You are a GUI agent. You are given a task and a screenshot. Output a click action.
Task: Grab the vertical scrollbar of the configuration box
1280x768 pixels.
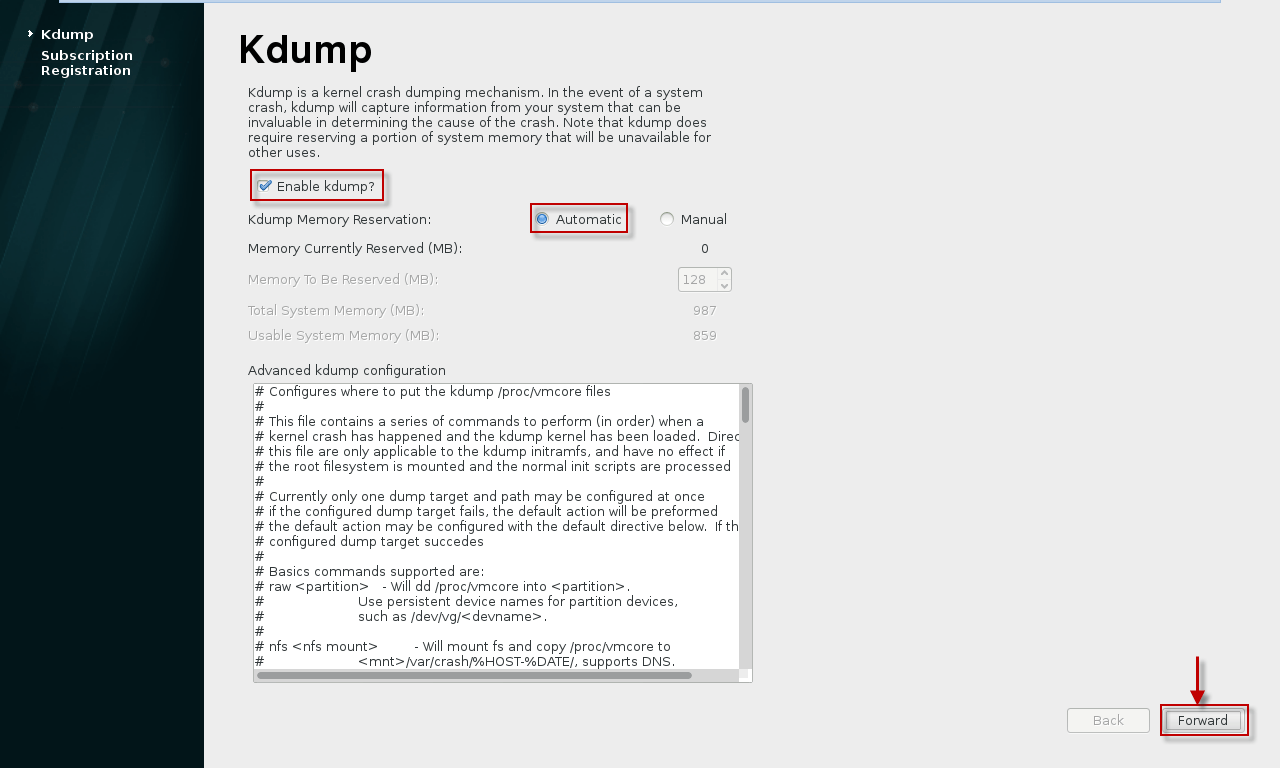coord(745,405)
